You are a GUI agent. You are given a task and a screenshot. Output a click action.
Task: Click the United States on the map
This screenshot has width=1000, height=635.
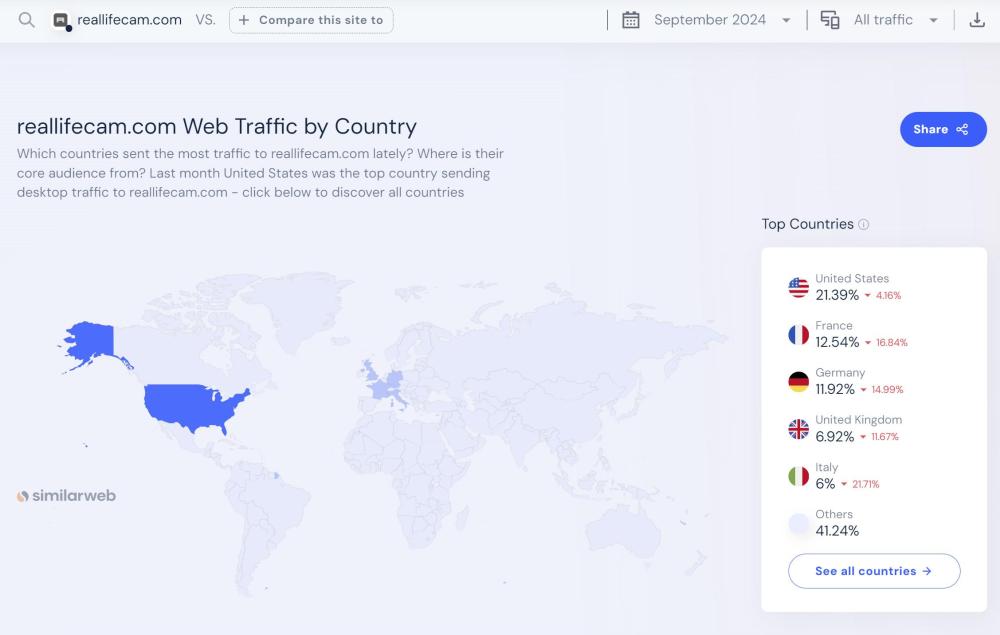click(195, 402)
